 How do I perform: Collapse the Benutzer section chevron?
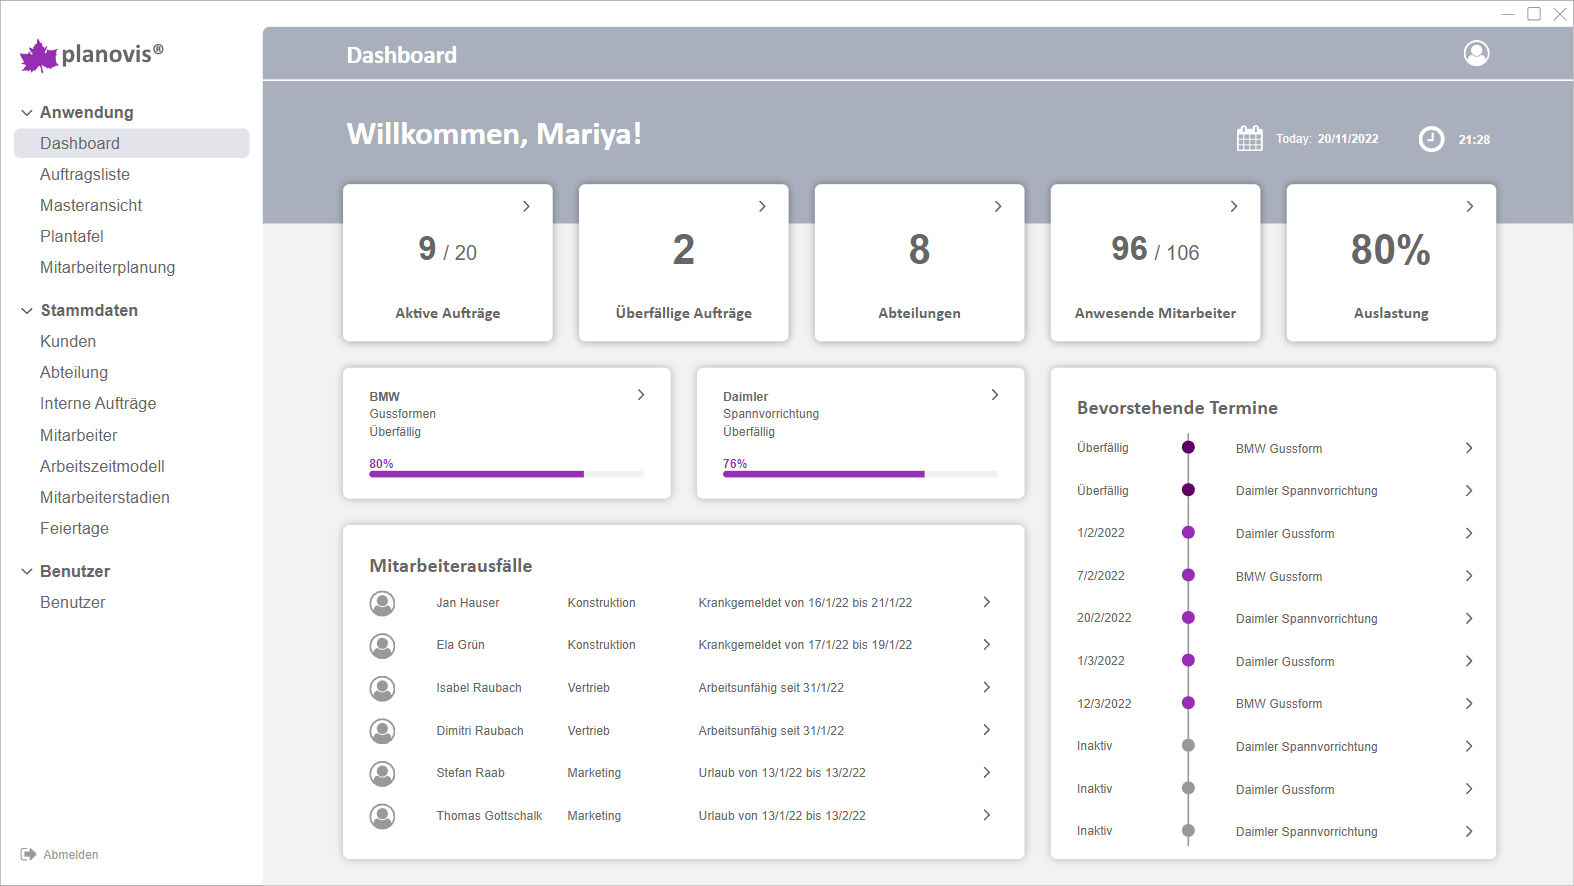(x=27, y=572)
